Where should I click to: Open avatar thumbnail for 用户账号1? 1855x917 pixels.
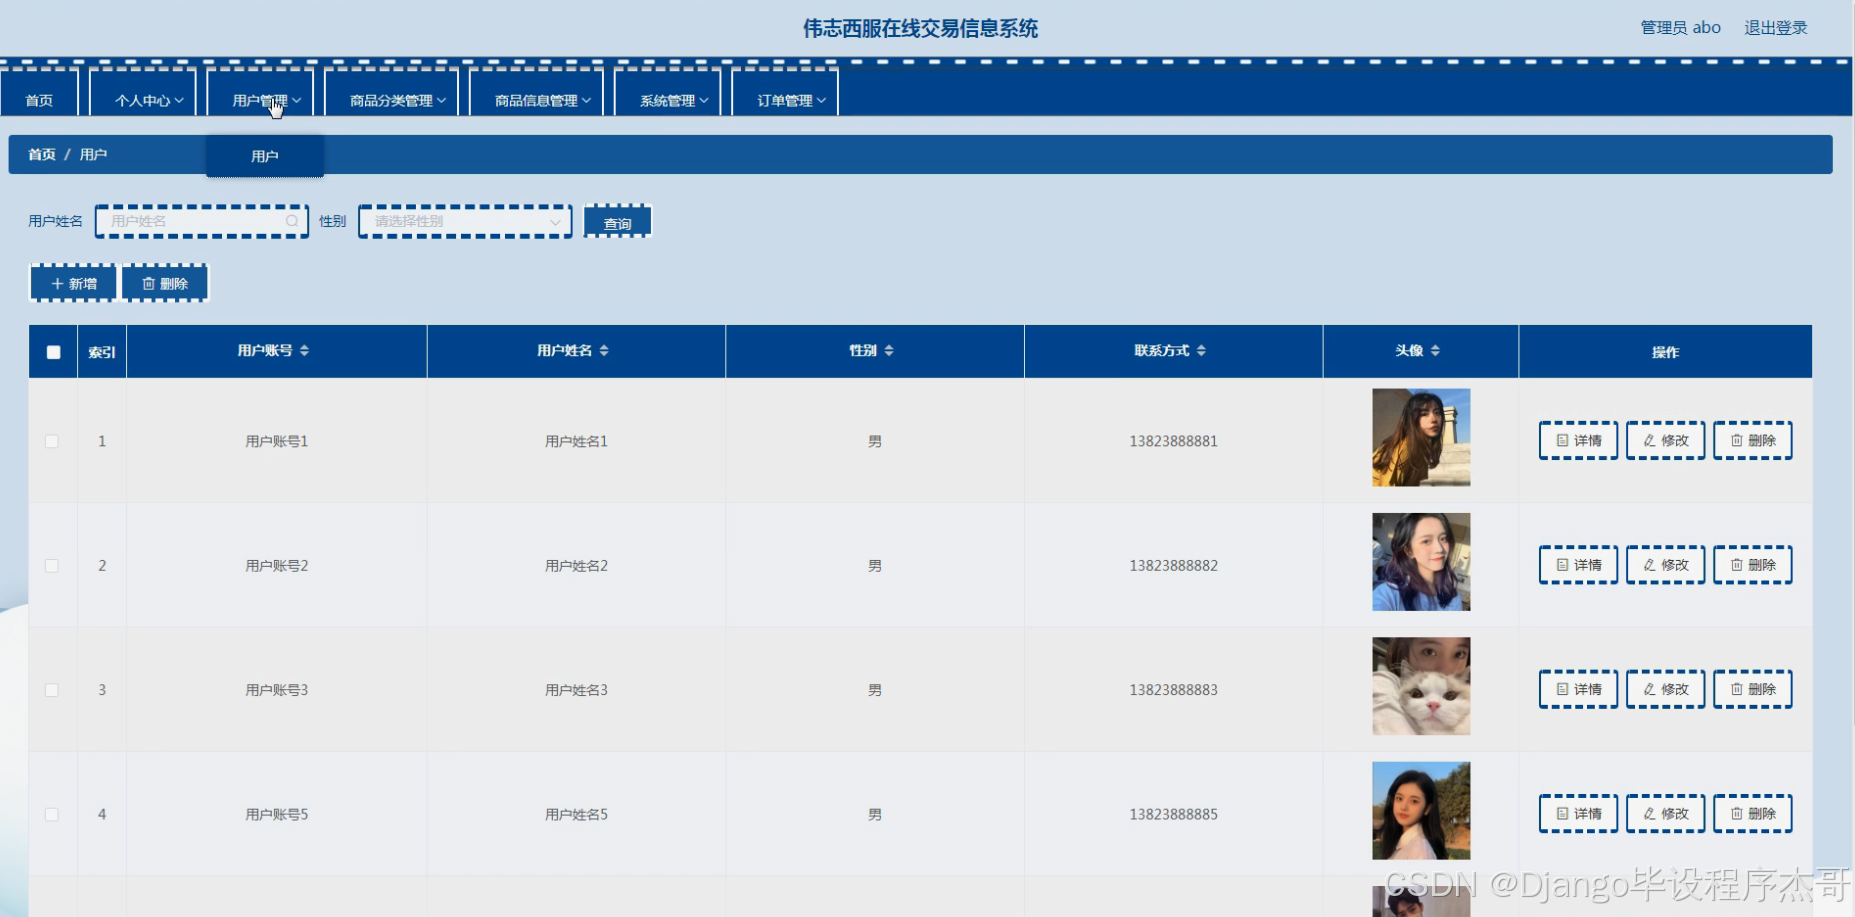[1421, 437]
